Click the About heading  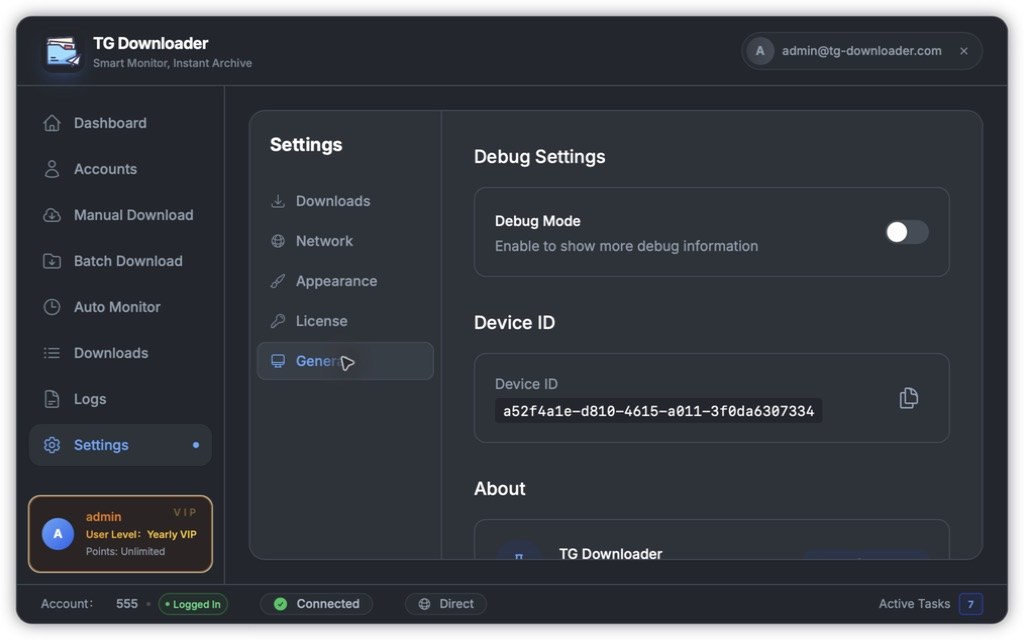point(500,488)
